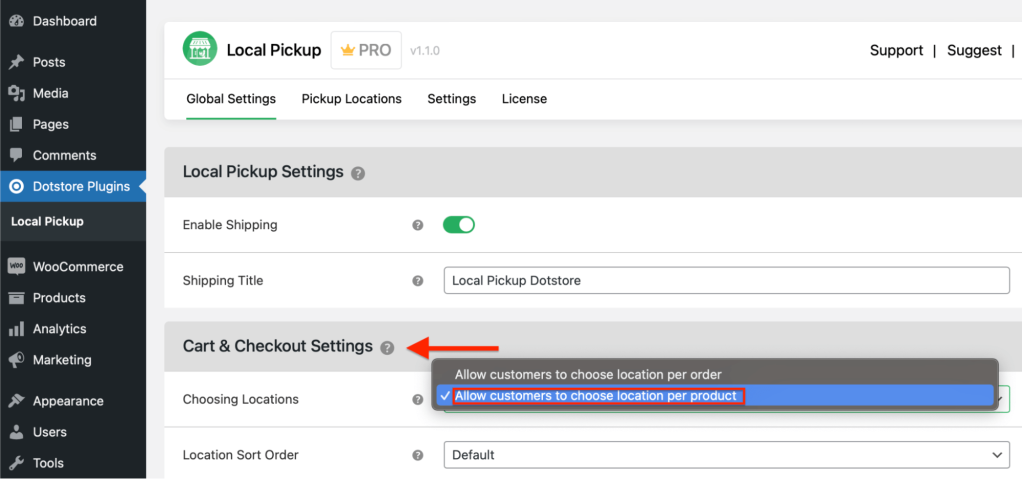
Task: Click the PRO crown badge
Action: click(x=366, y=50)
